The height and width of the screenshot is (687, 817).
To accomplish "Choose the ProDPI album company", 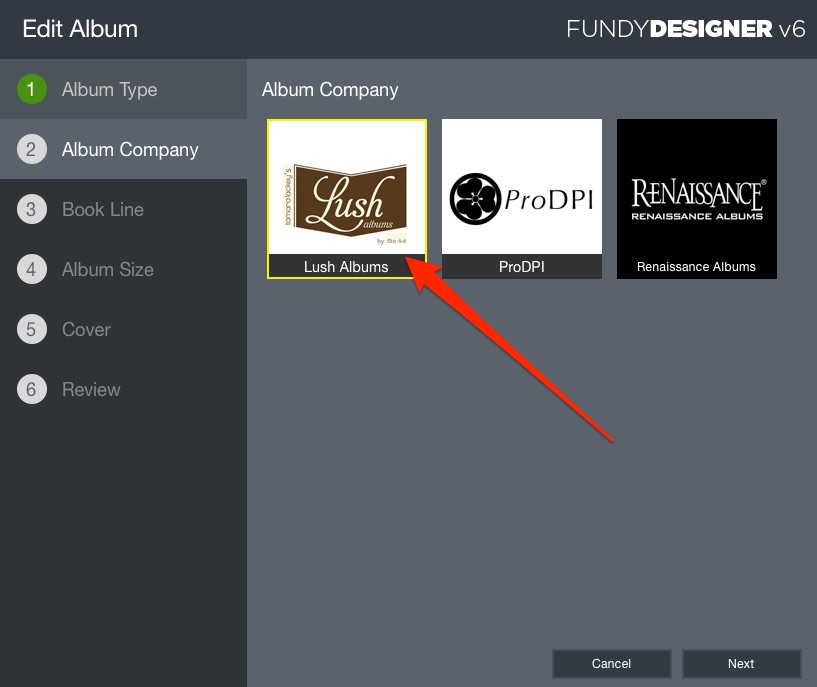I will (x=522, y=199).
